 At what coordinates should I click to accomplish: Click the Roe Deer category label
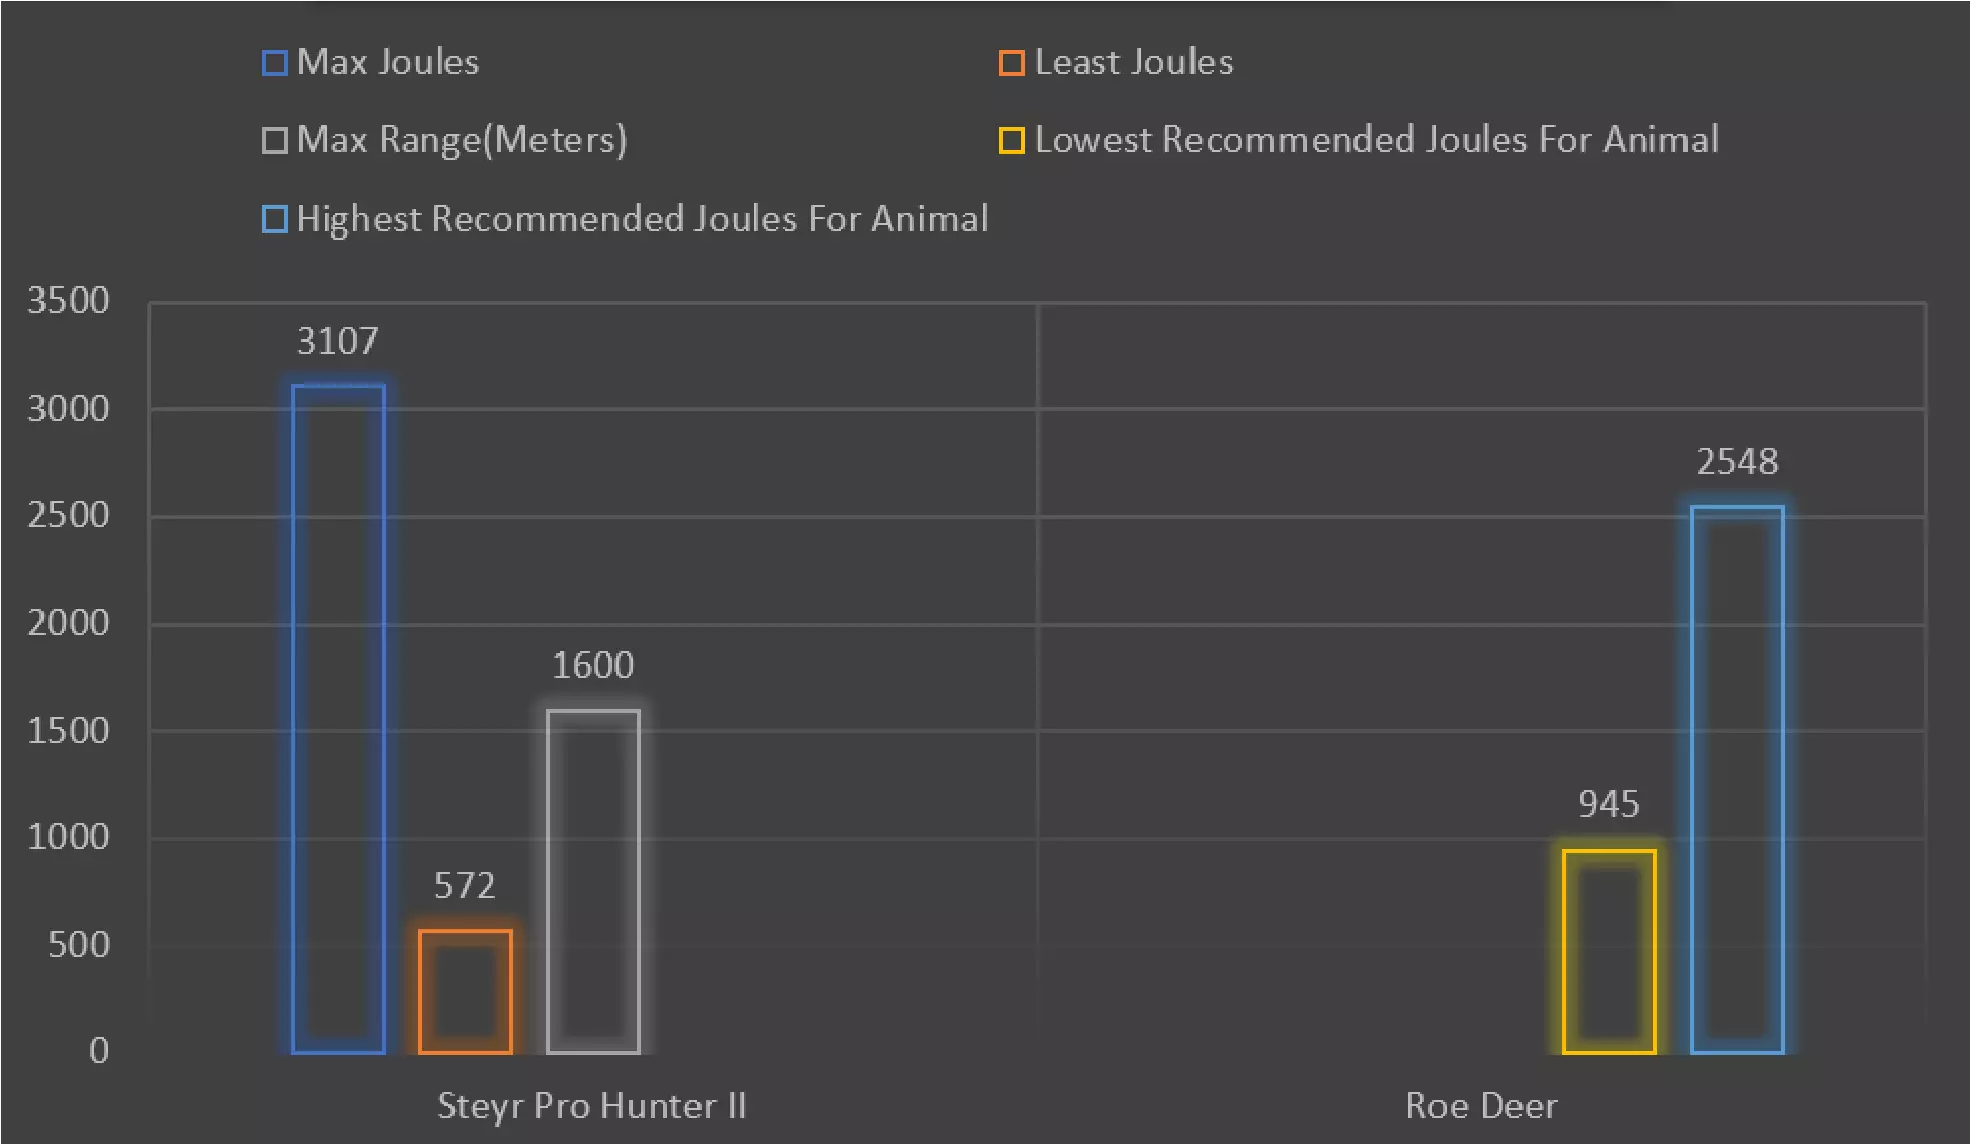(1481, 1106)
